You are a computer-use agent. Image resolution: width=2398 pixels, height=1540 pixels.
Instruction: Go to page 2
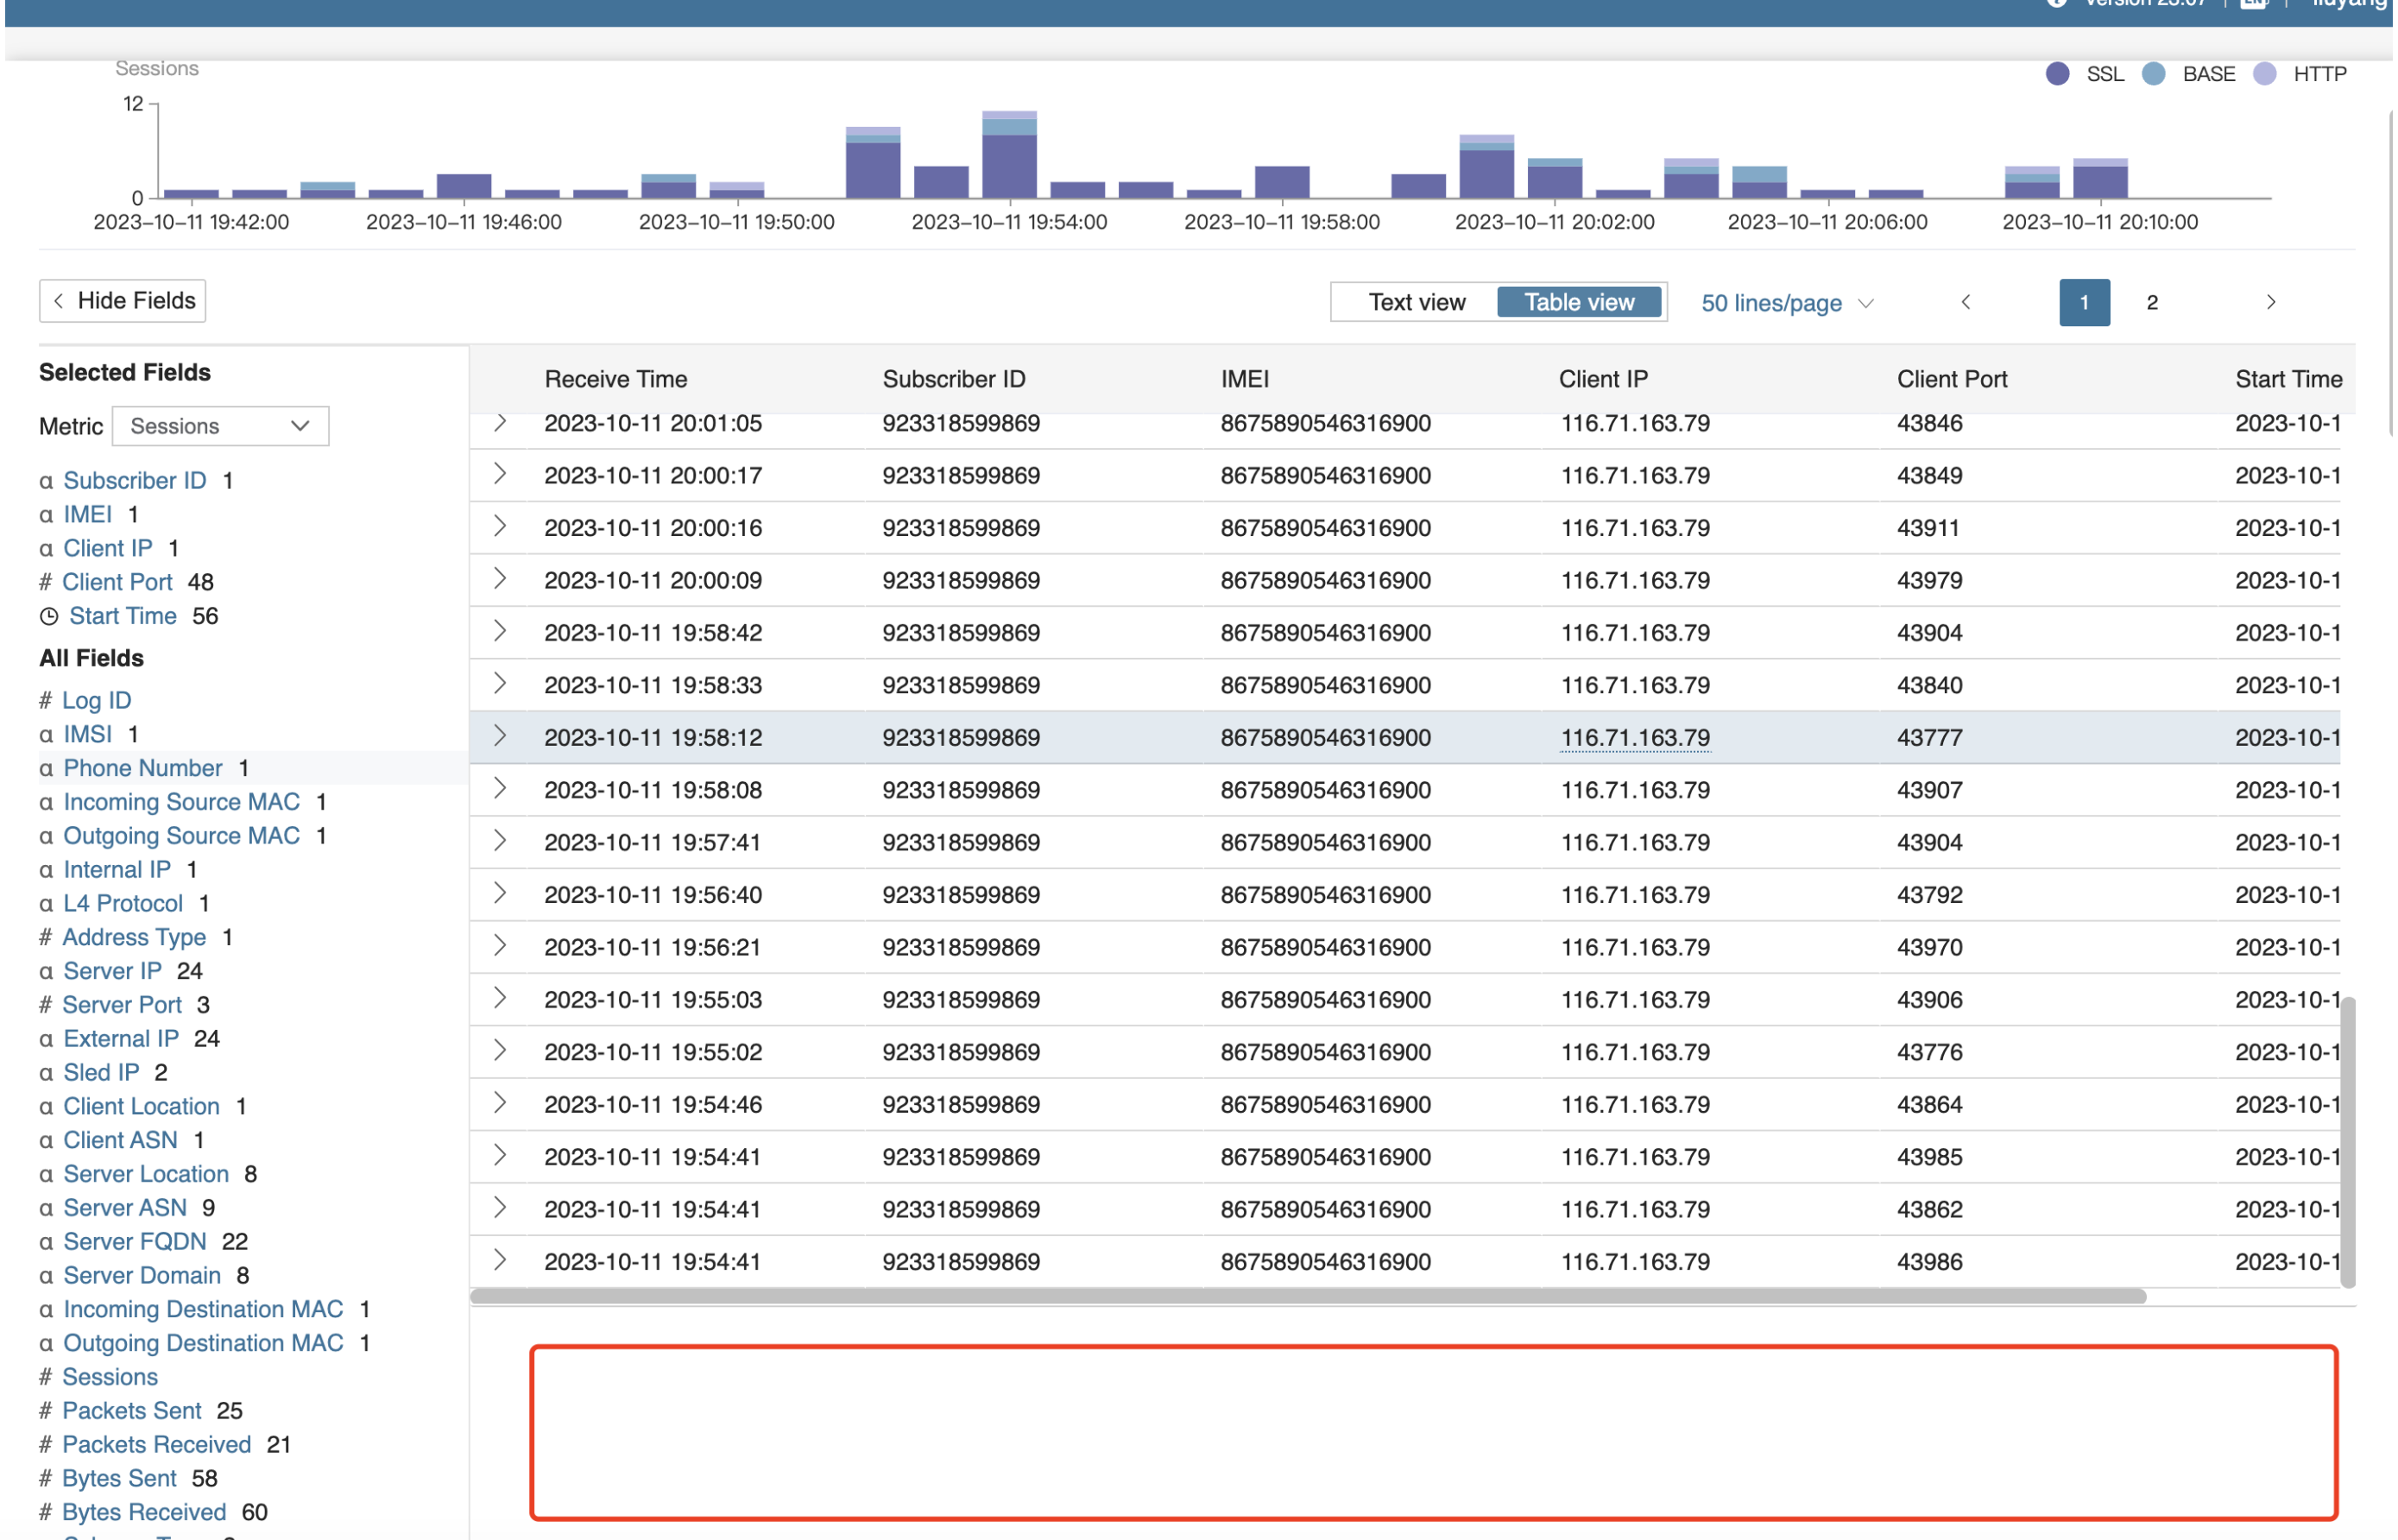[x=2151, y=302]
